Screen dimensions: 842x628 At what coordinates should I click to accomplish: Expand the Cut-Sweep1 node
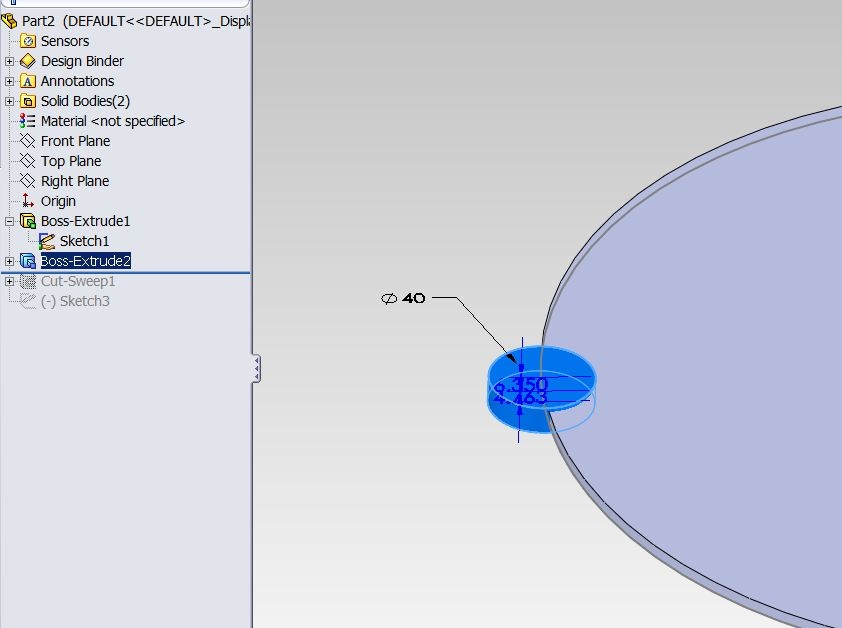[9, 281]
